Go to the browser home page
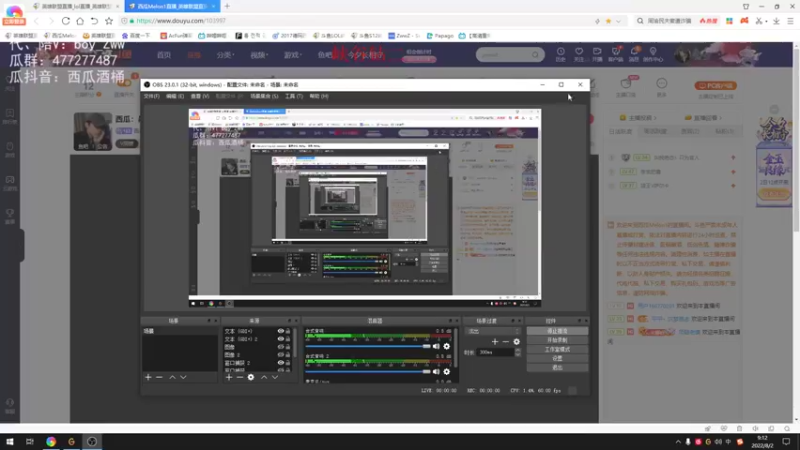Image resolution: width=800 pixels, height=450 pixels. point(80,21)
